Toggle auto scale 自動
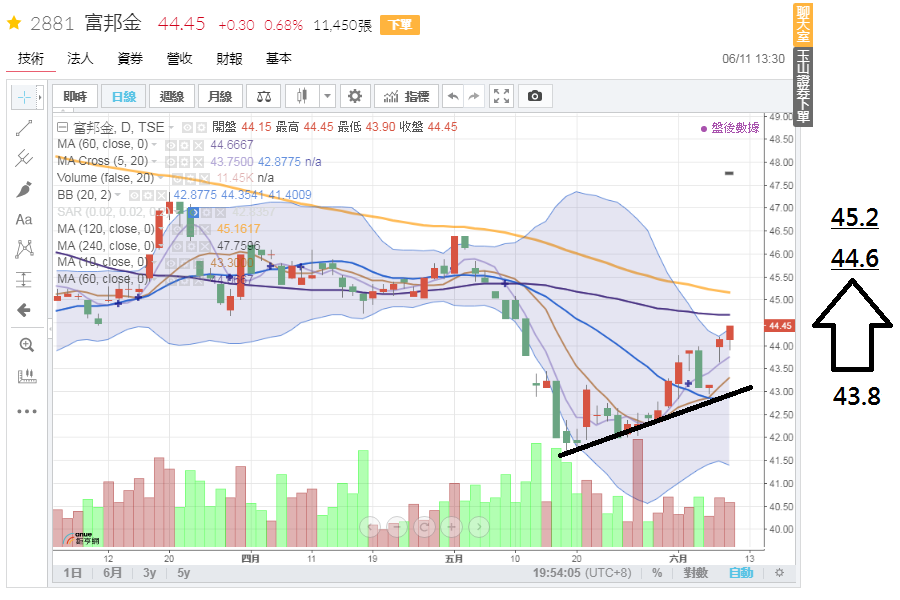This screenshot has height=600, width=900. click(x=741, y=573)
